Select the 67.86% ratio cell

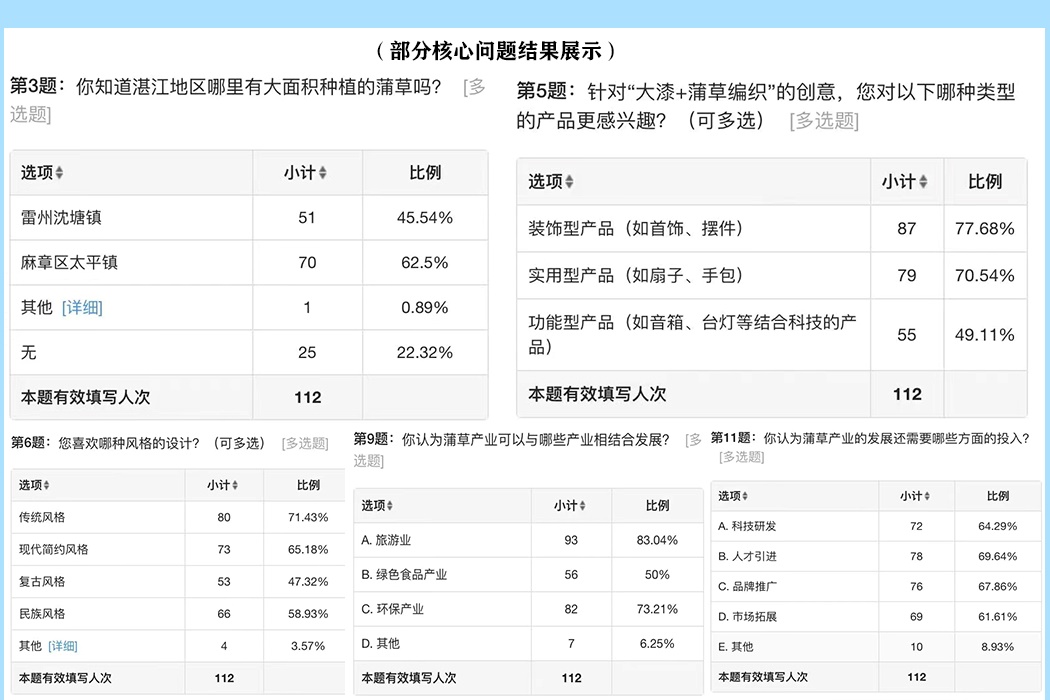coord(998,587)
